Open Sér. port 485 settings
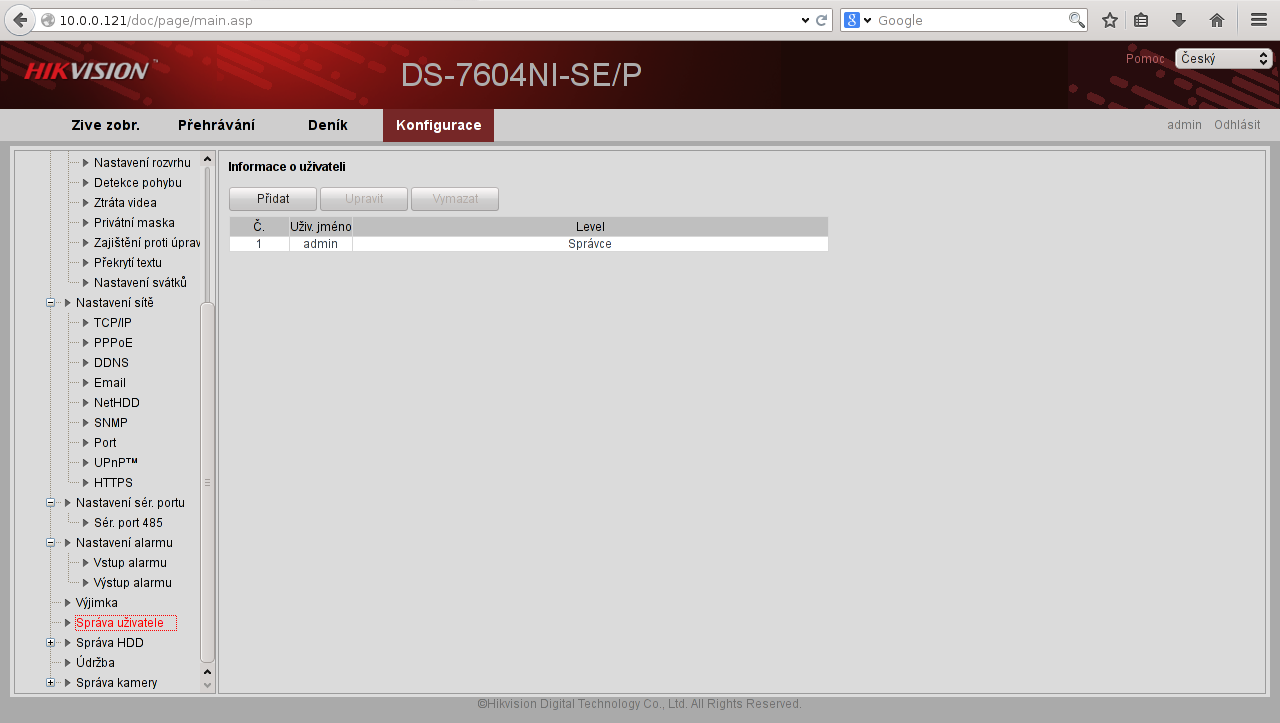 [x=128, y=523]
